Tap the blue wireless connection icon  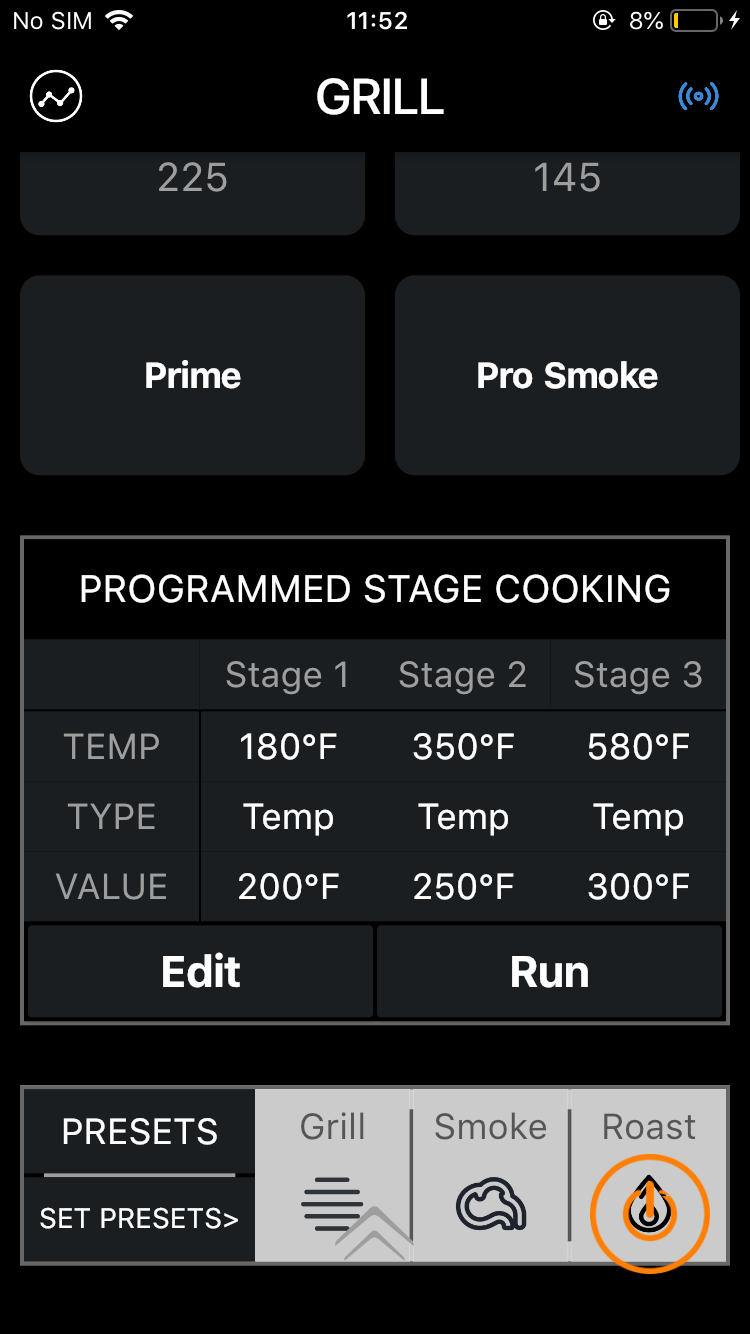point(698,97)
